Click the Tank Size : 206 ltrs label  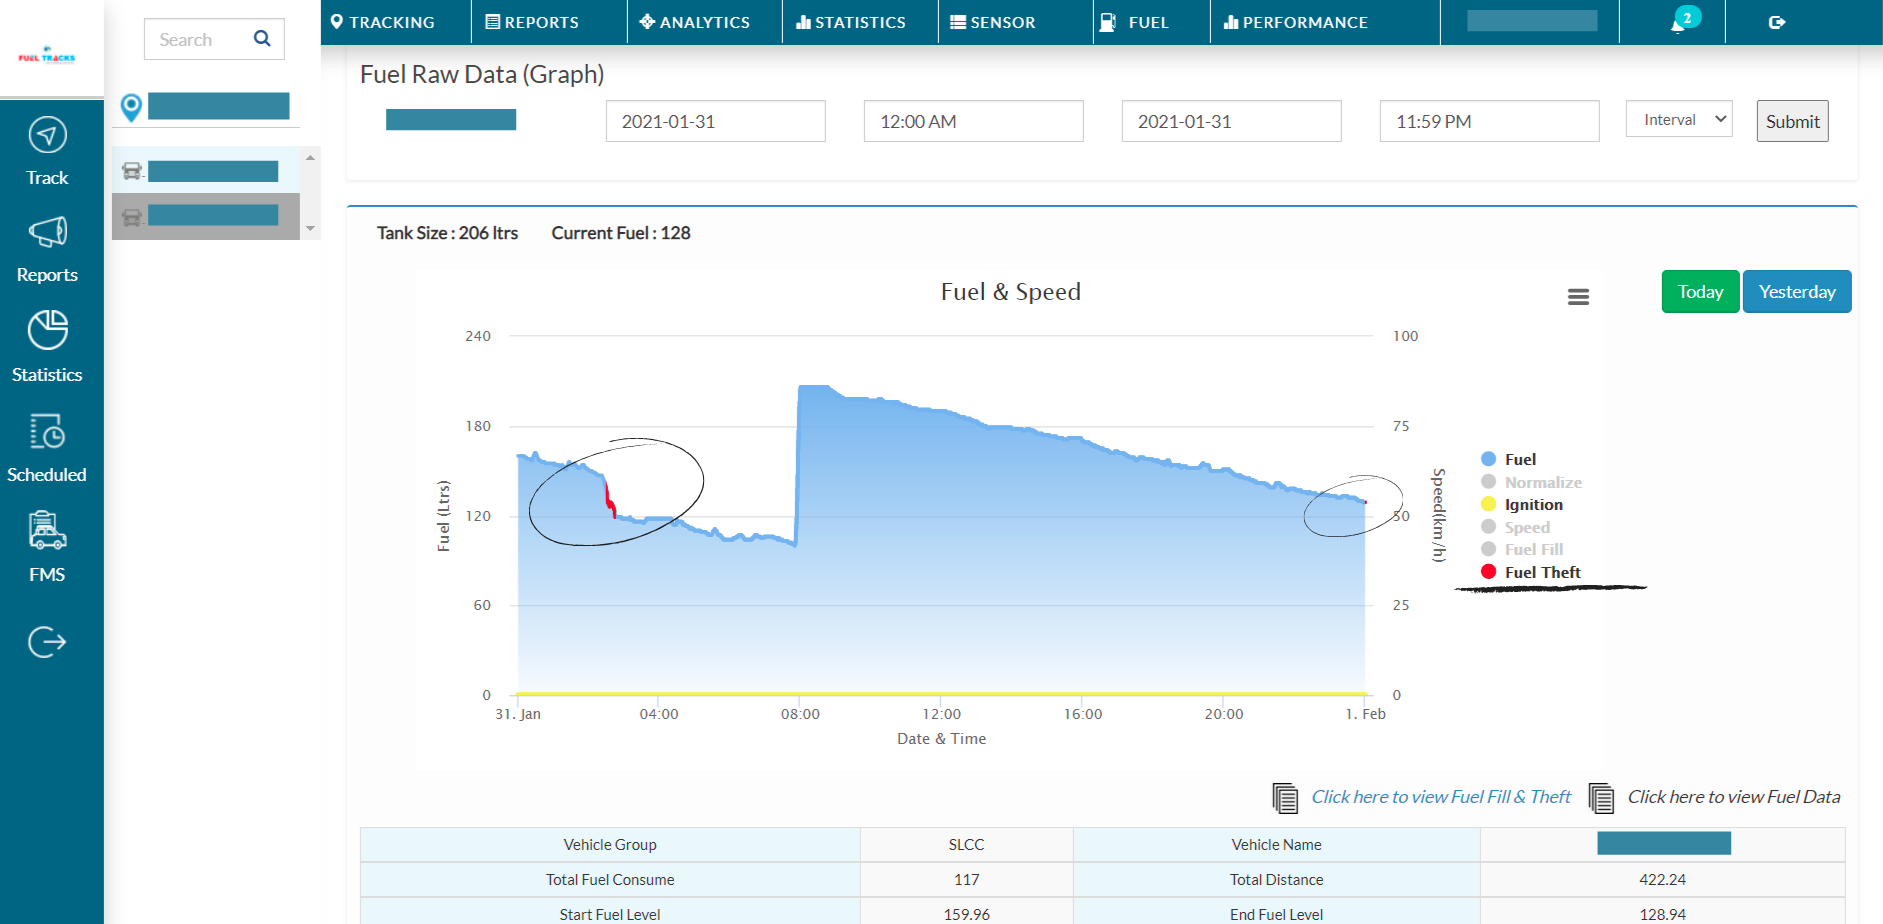[x=447, y=233]
